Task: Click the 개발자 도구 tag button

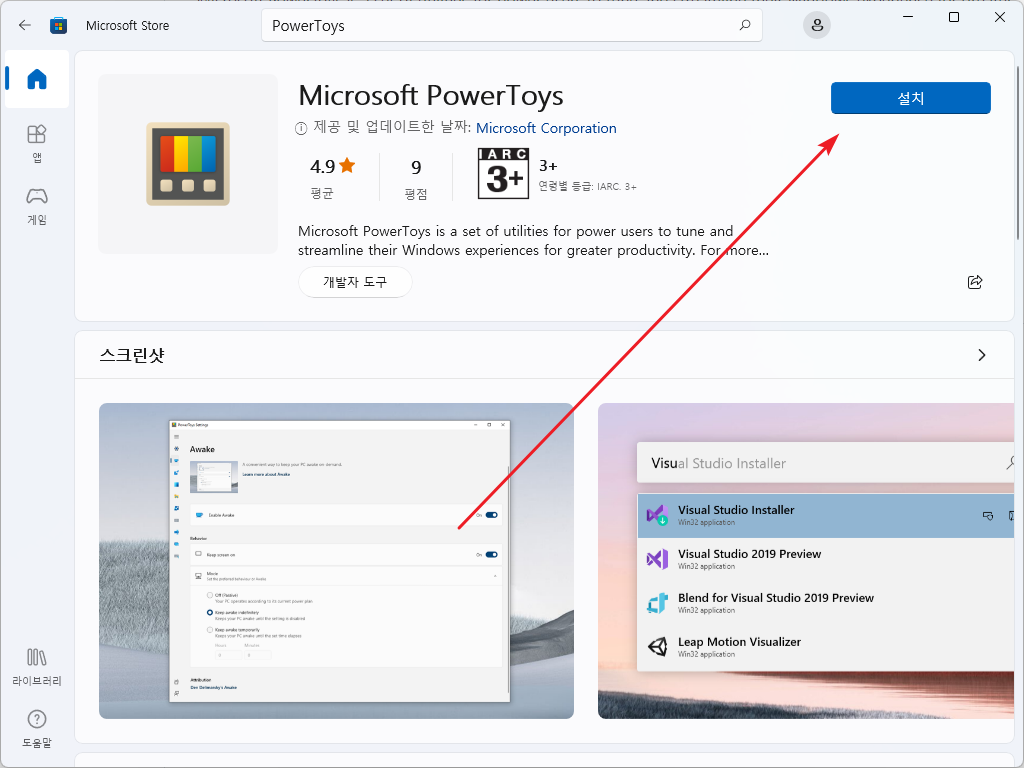Action: 355,282
